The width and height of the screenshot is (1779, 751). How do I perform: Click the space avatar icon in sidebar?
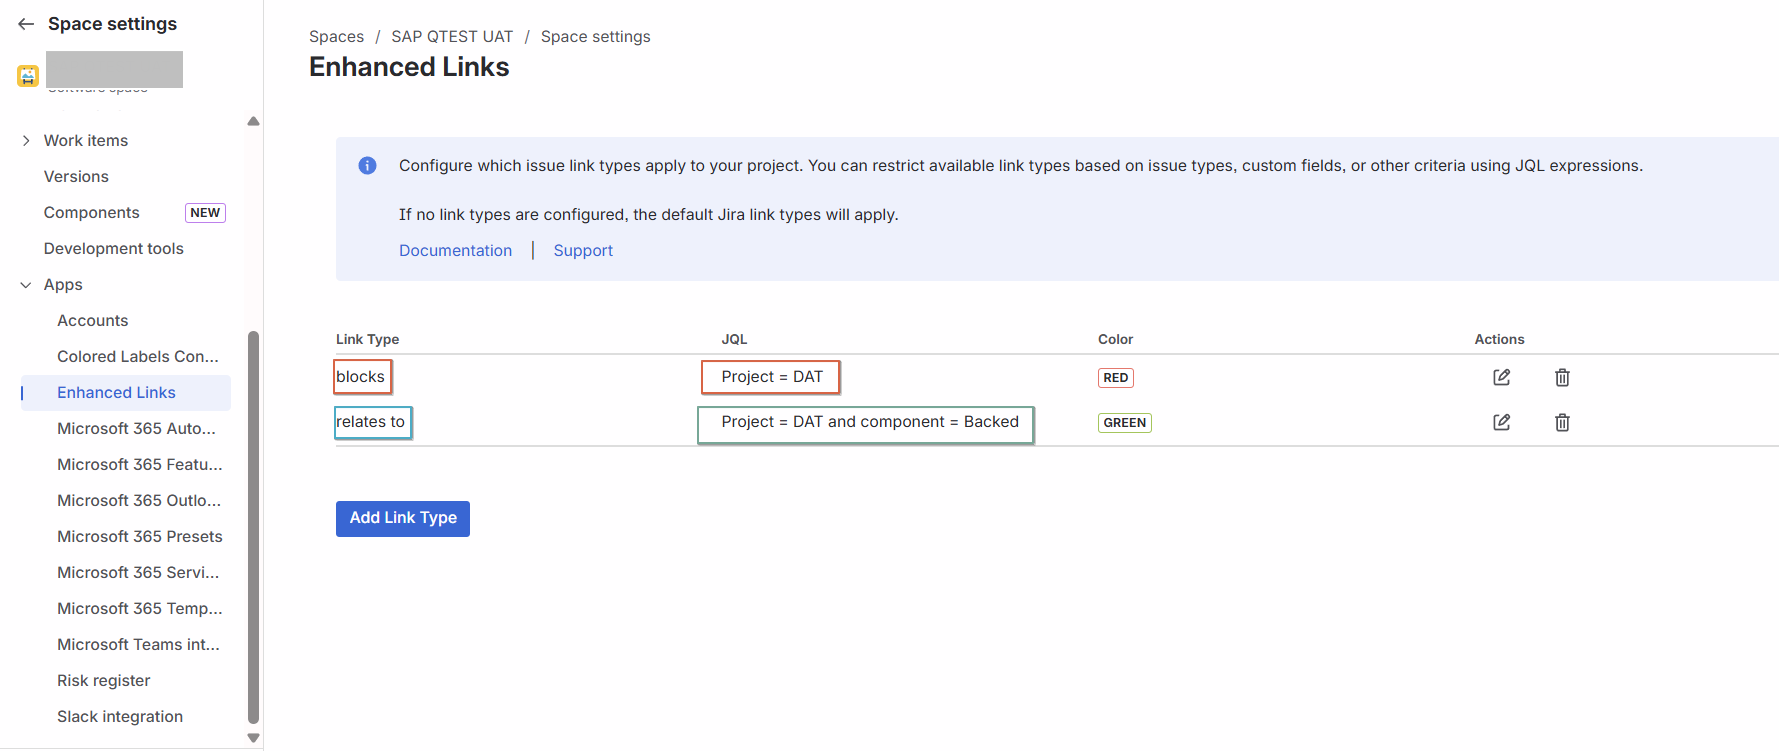[28, 76]
